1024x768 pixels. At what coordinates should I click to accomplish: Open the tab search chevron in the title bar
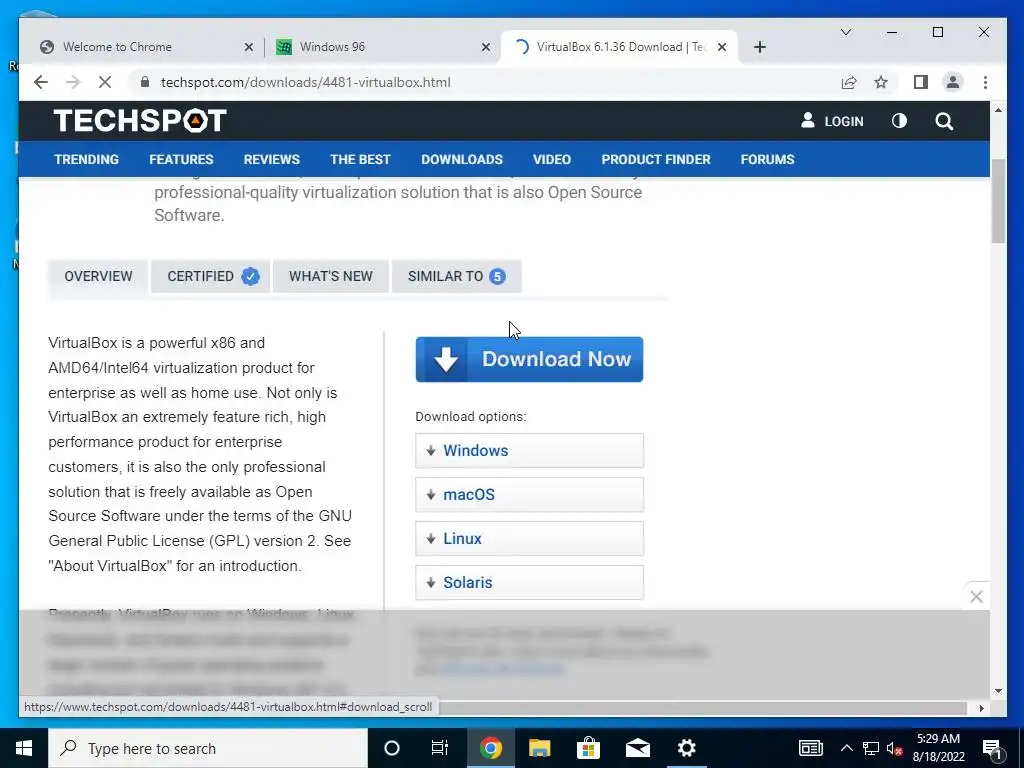846,32
